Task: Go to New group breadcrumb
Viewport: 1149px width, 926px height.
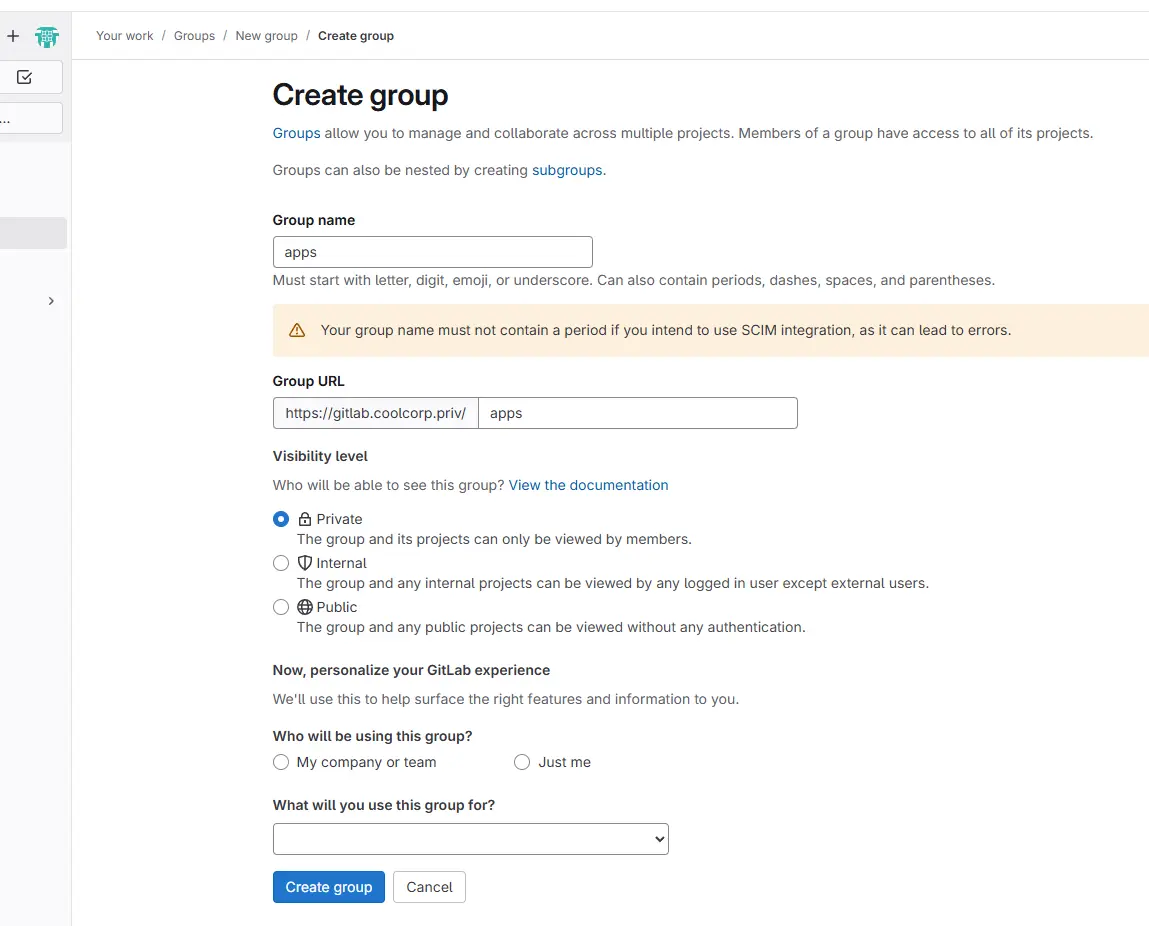Action: [266, 36]
